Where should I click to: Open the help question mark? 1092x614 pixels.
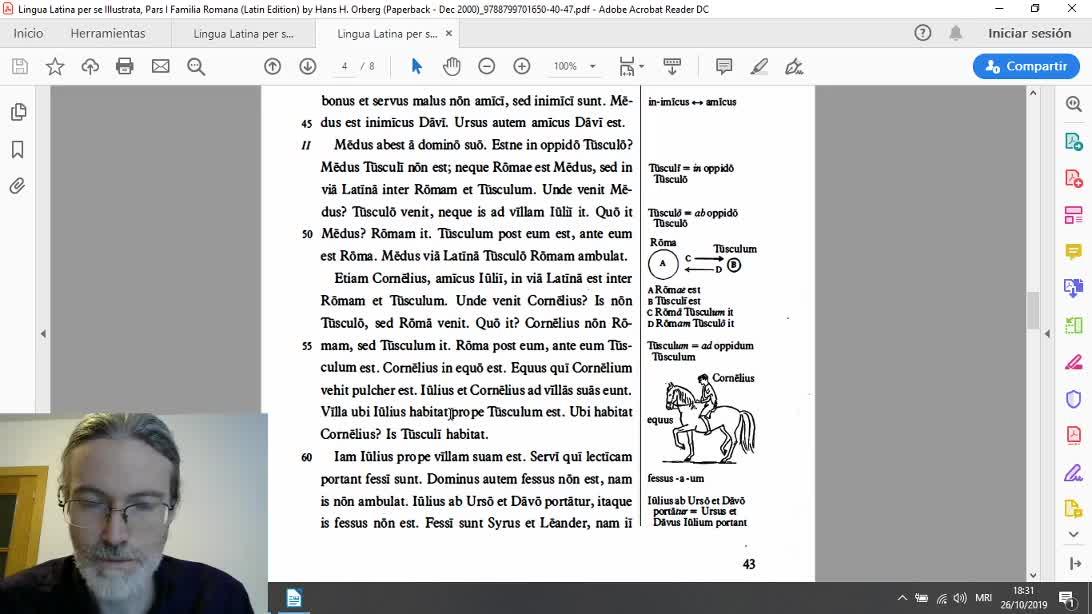click(923, 33)
